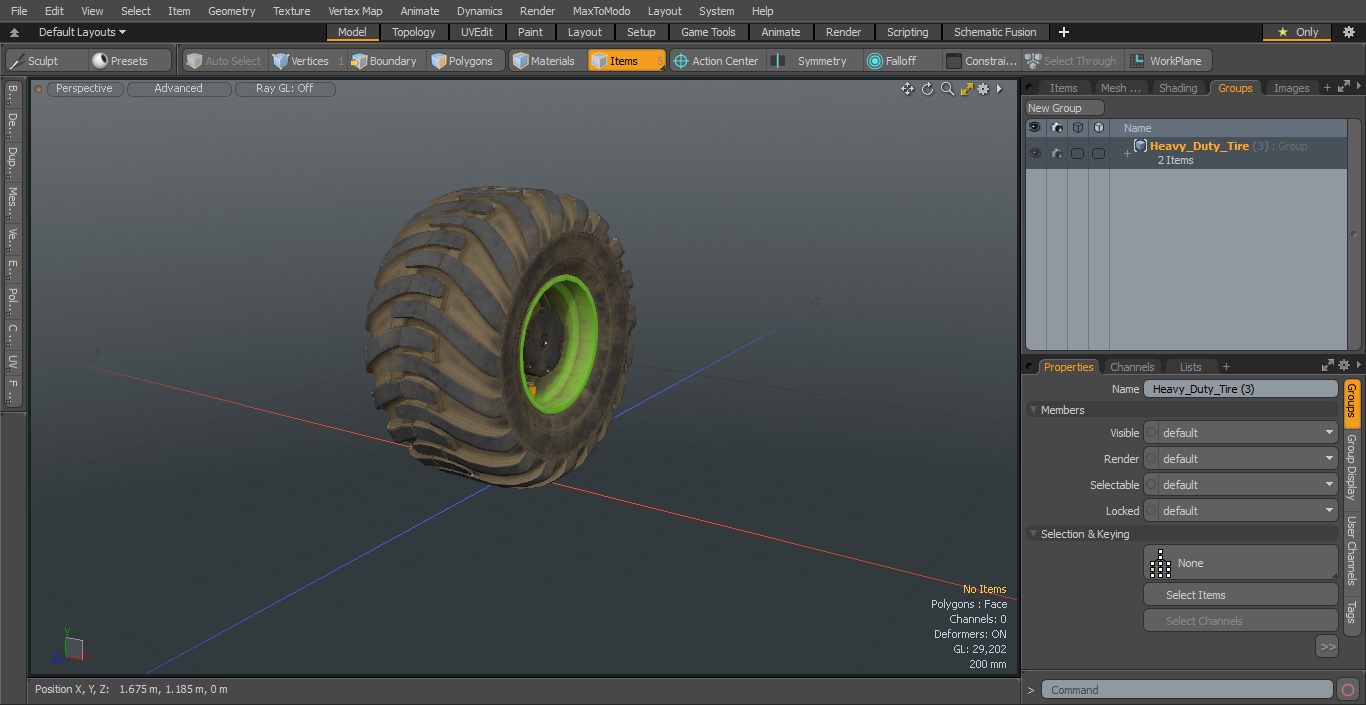
Task: Toggle visibility eye for Heavy_Duty_Tire group
Action: click(x=1035, y=153)
